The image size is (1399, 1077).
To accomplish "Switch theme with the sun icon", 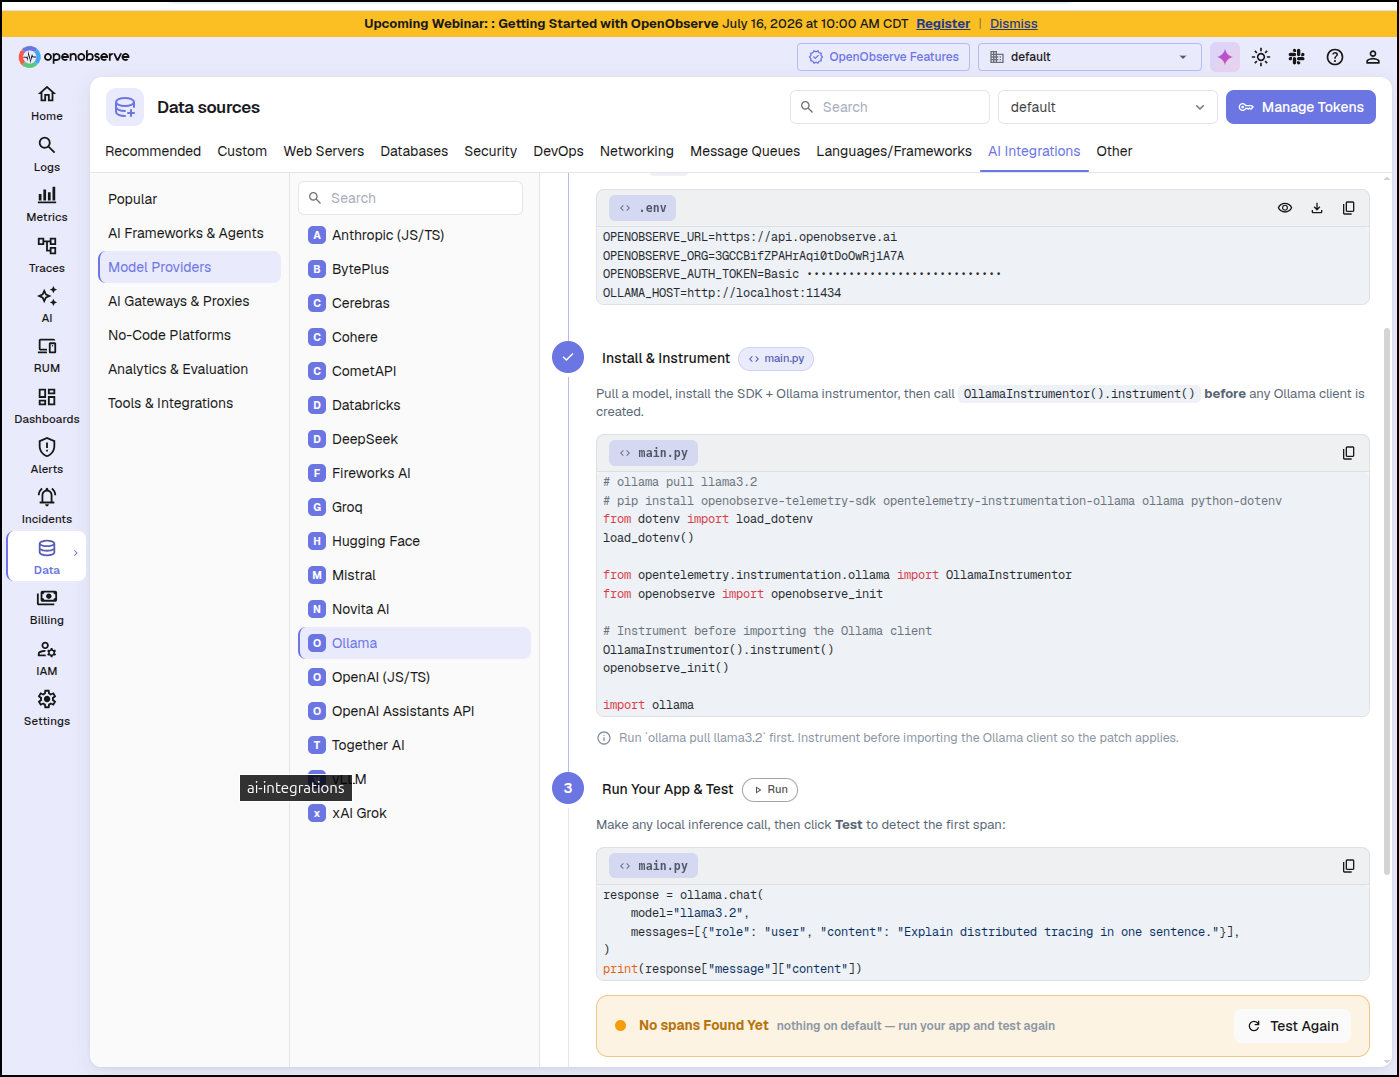I will pyautogui.click(x=1260, y=57).
